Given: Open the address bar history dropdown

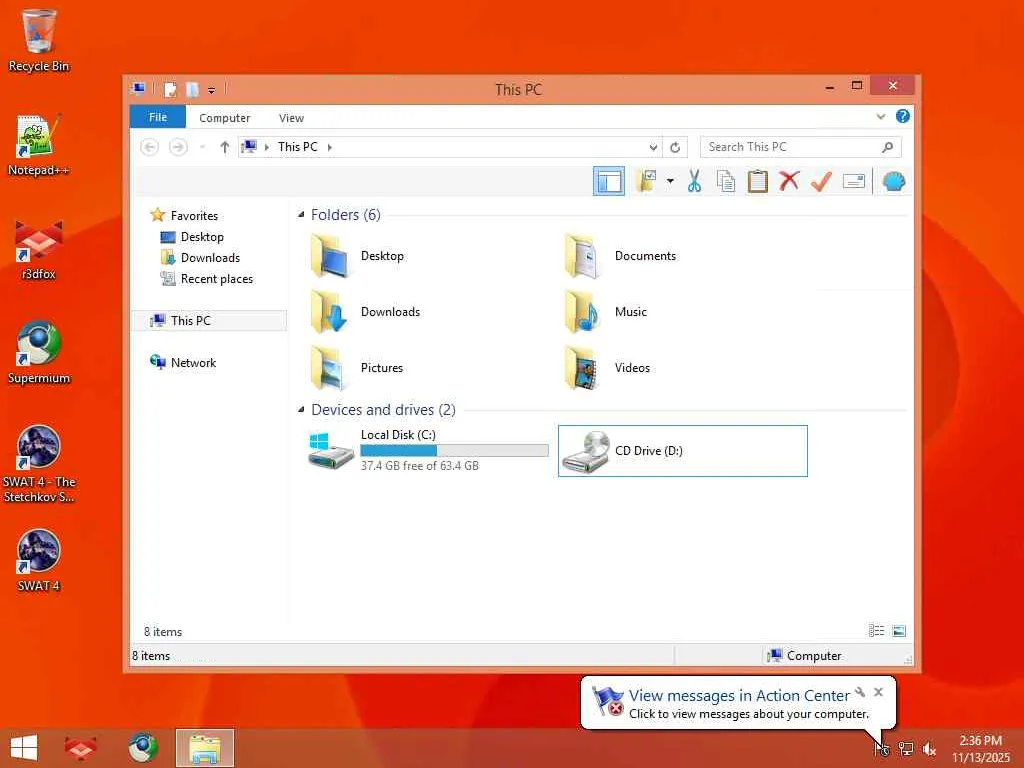Looking at the screenshot, I should pos(652,148).
